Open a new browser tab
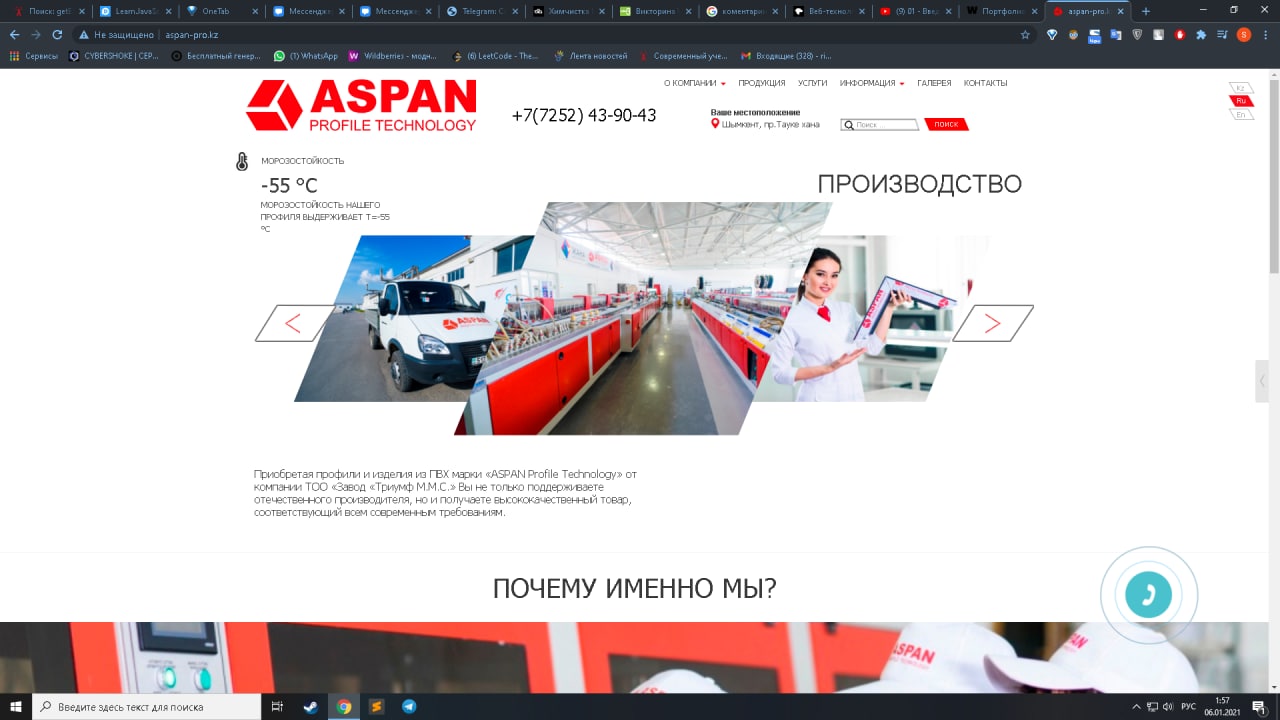1280x720 pixels. (1146, 11)
